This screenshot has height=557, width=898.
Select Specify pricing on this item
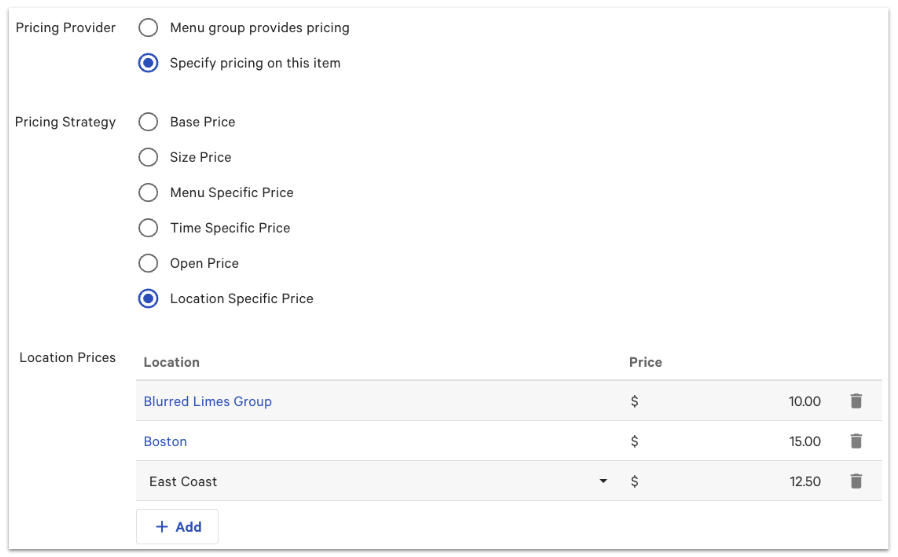[x=148, y=63]
